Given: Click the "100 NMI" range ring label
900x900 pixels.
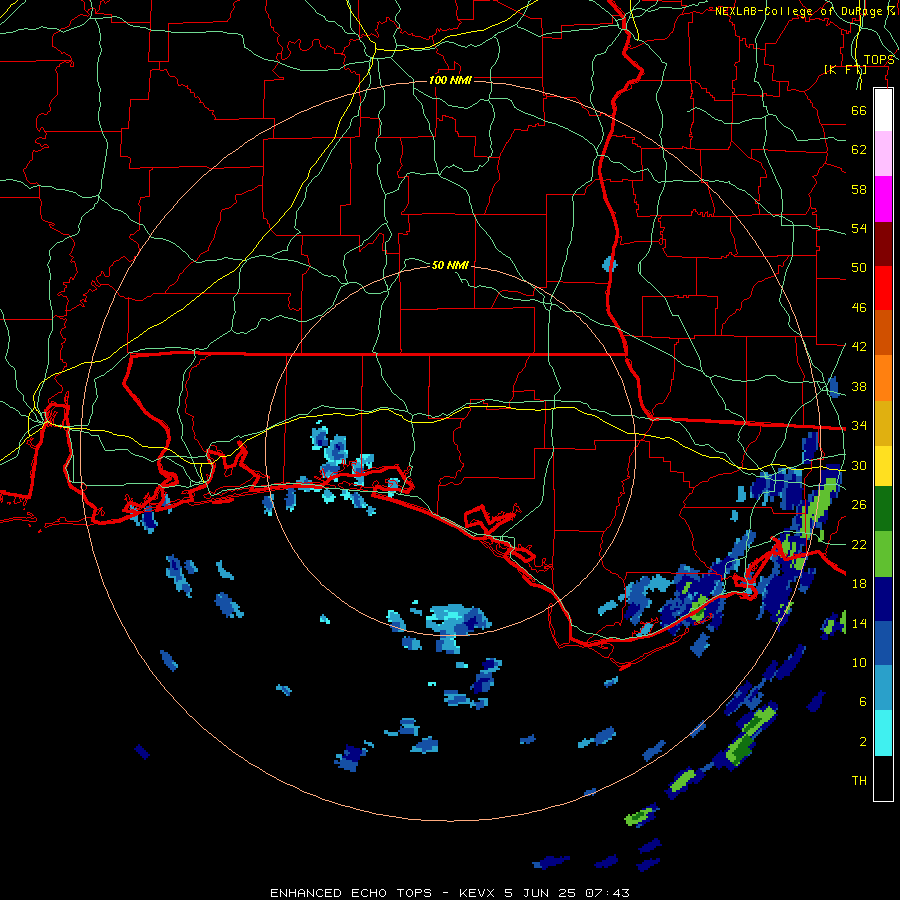Looking at the screenshot, I should [x=450, y=80].
